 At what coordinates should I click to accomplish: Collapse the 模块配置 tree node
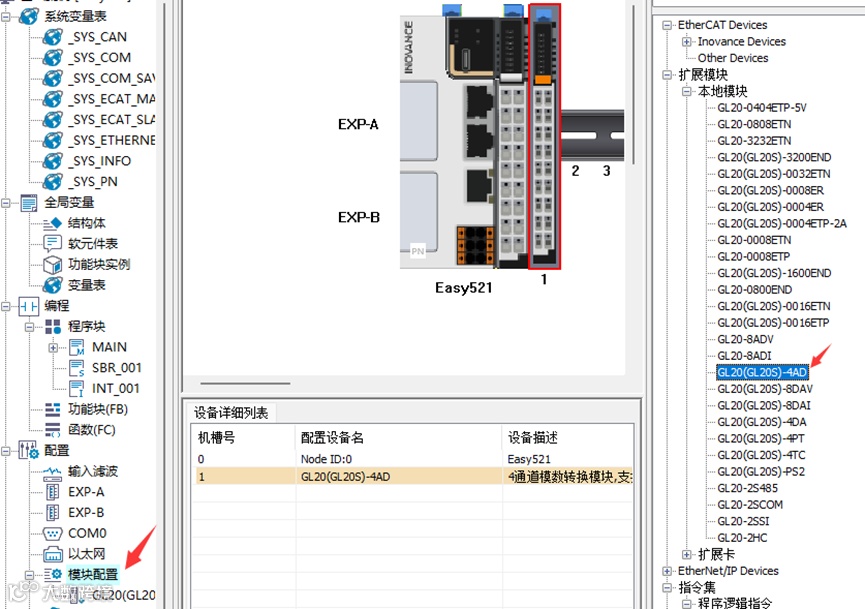pos(29,575)
